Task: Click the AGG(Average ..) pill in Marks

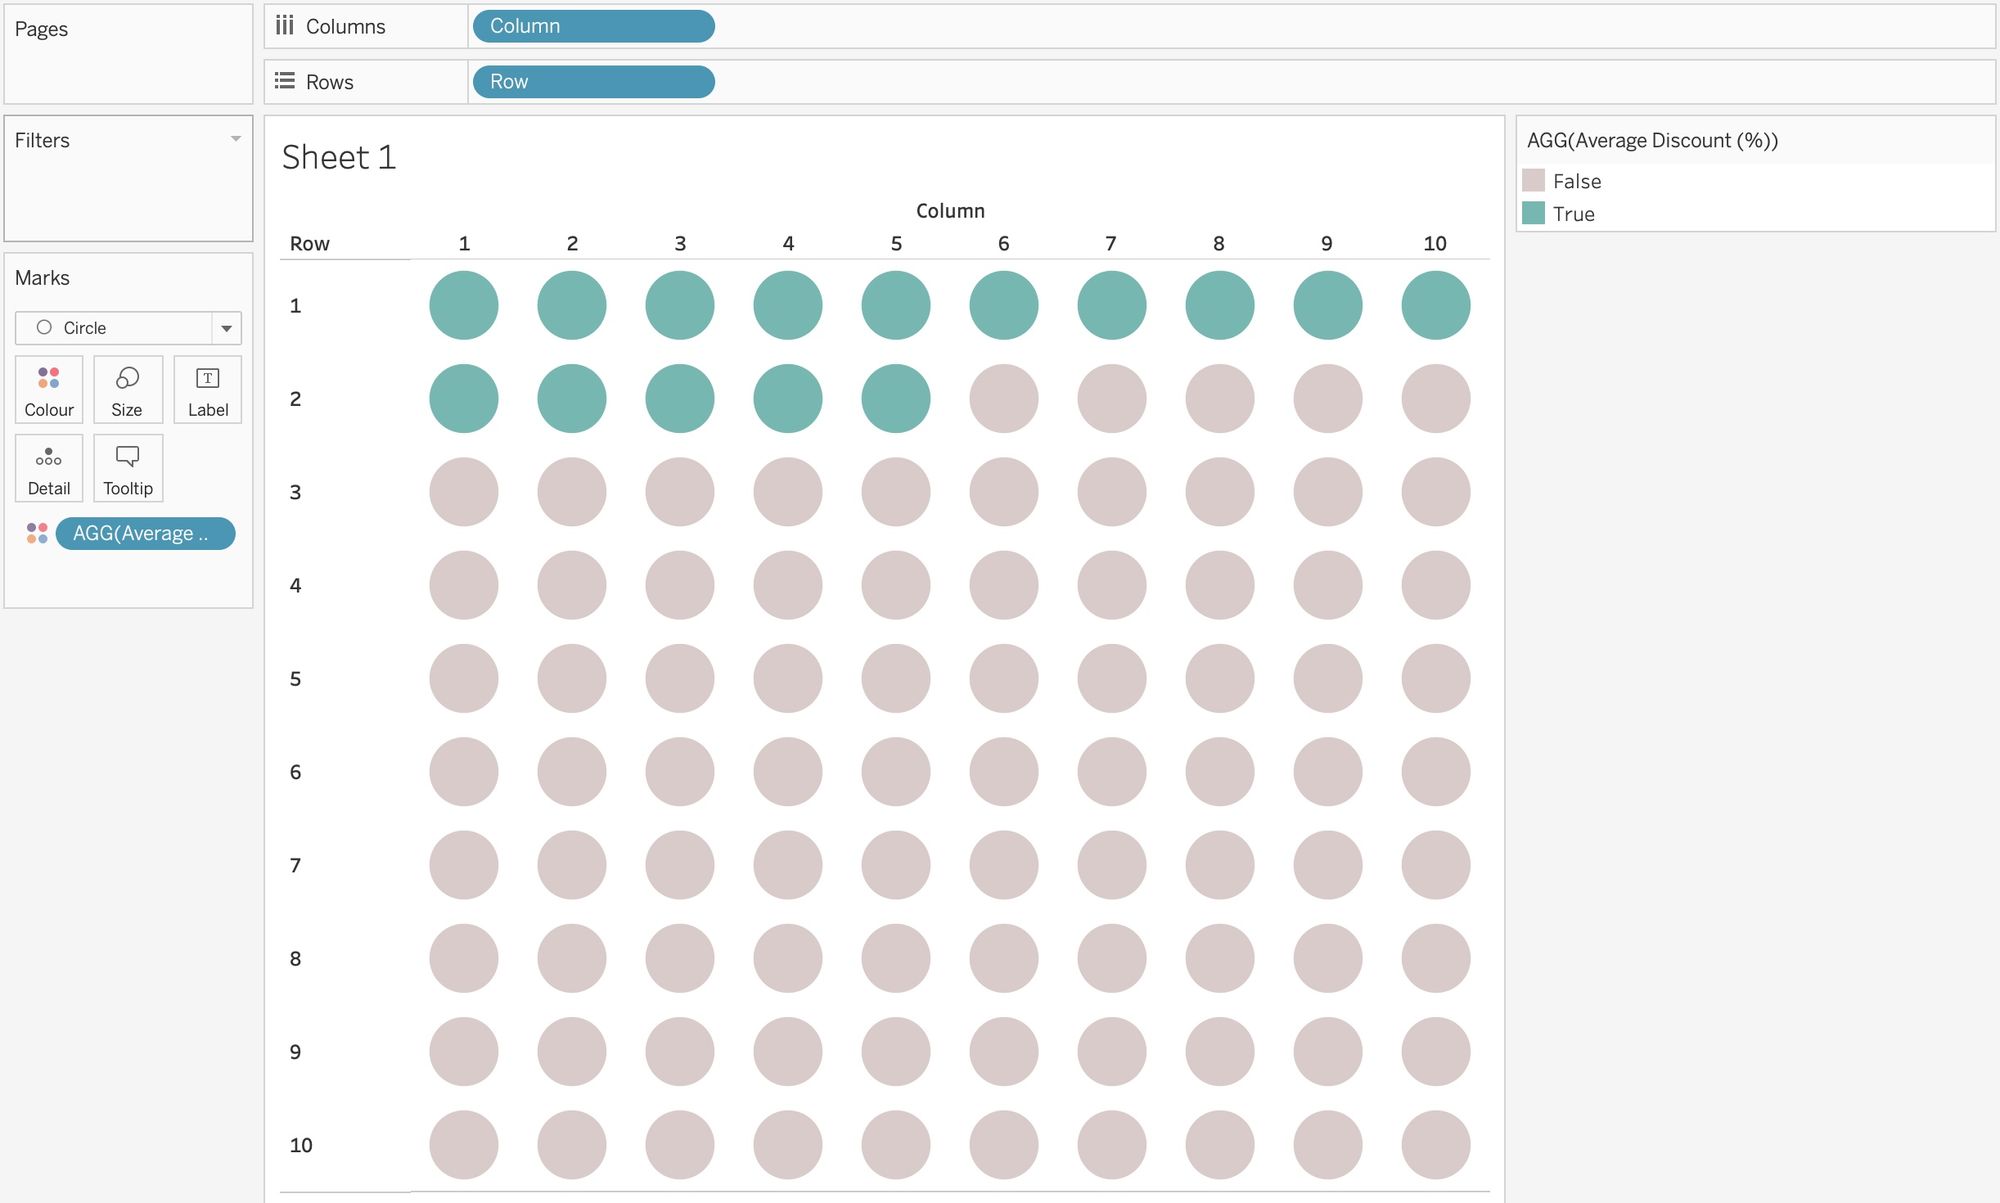Action: [x=145, y=533]
